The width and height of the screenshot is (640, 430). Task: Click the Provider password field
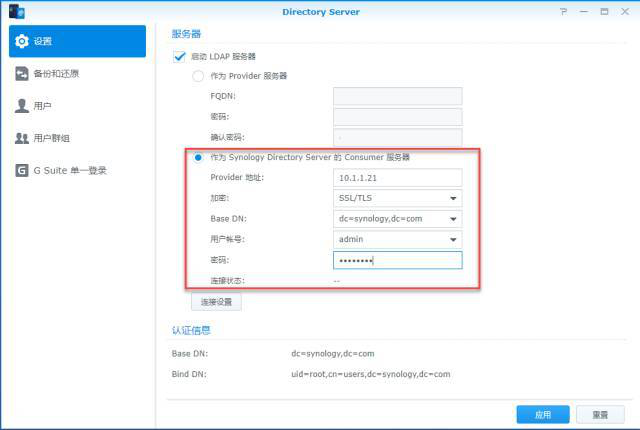click(x=398, y=117)
